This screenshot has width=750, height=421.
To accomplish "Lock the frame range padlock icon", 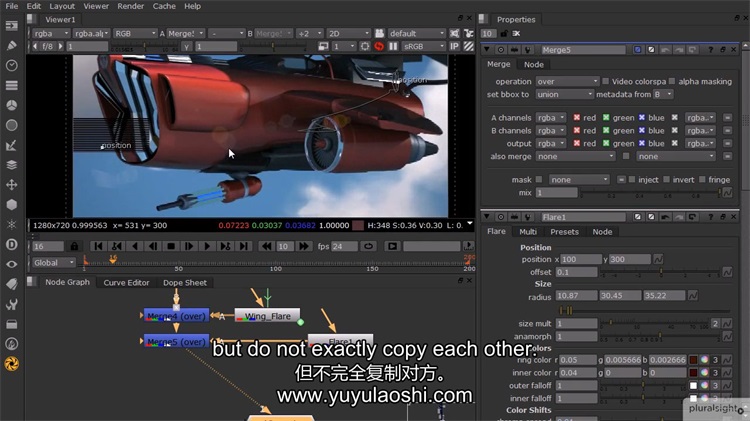I will point(74,246).
